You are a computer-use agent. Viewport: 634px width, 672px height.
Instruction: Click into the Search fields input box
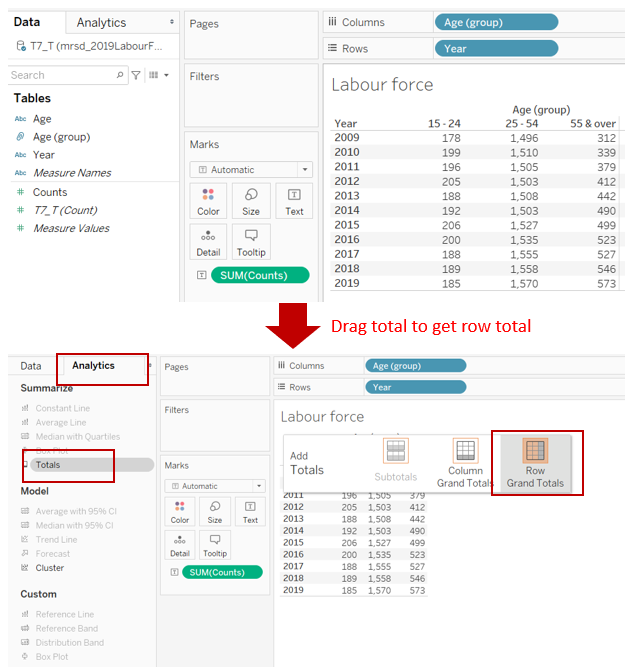[60, 75]
